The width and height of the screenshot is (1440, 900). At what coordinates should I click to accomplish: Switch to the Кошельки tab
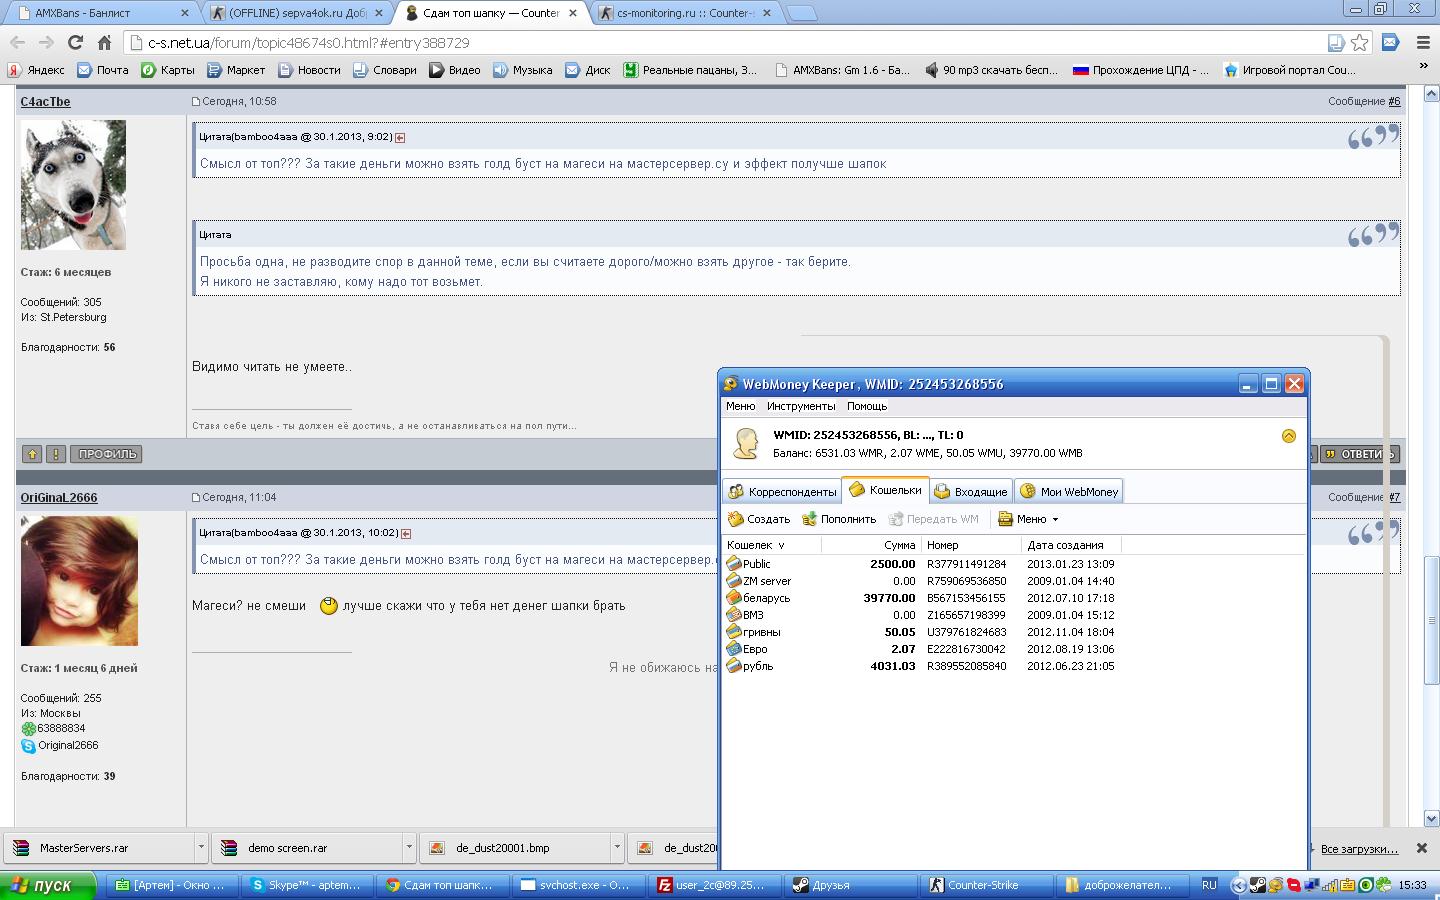coord(885,490)
